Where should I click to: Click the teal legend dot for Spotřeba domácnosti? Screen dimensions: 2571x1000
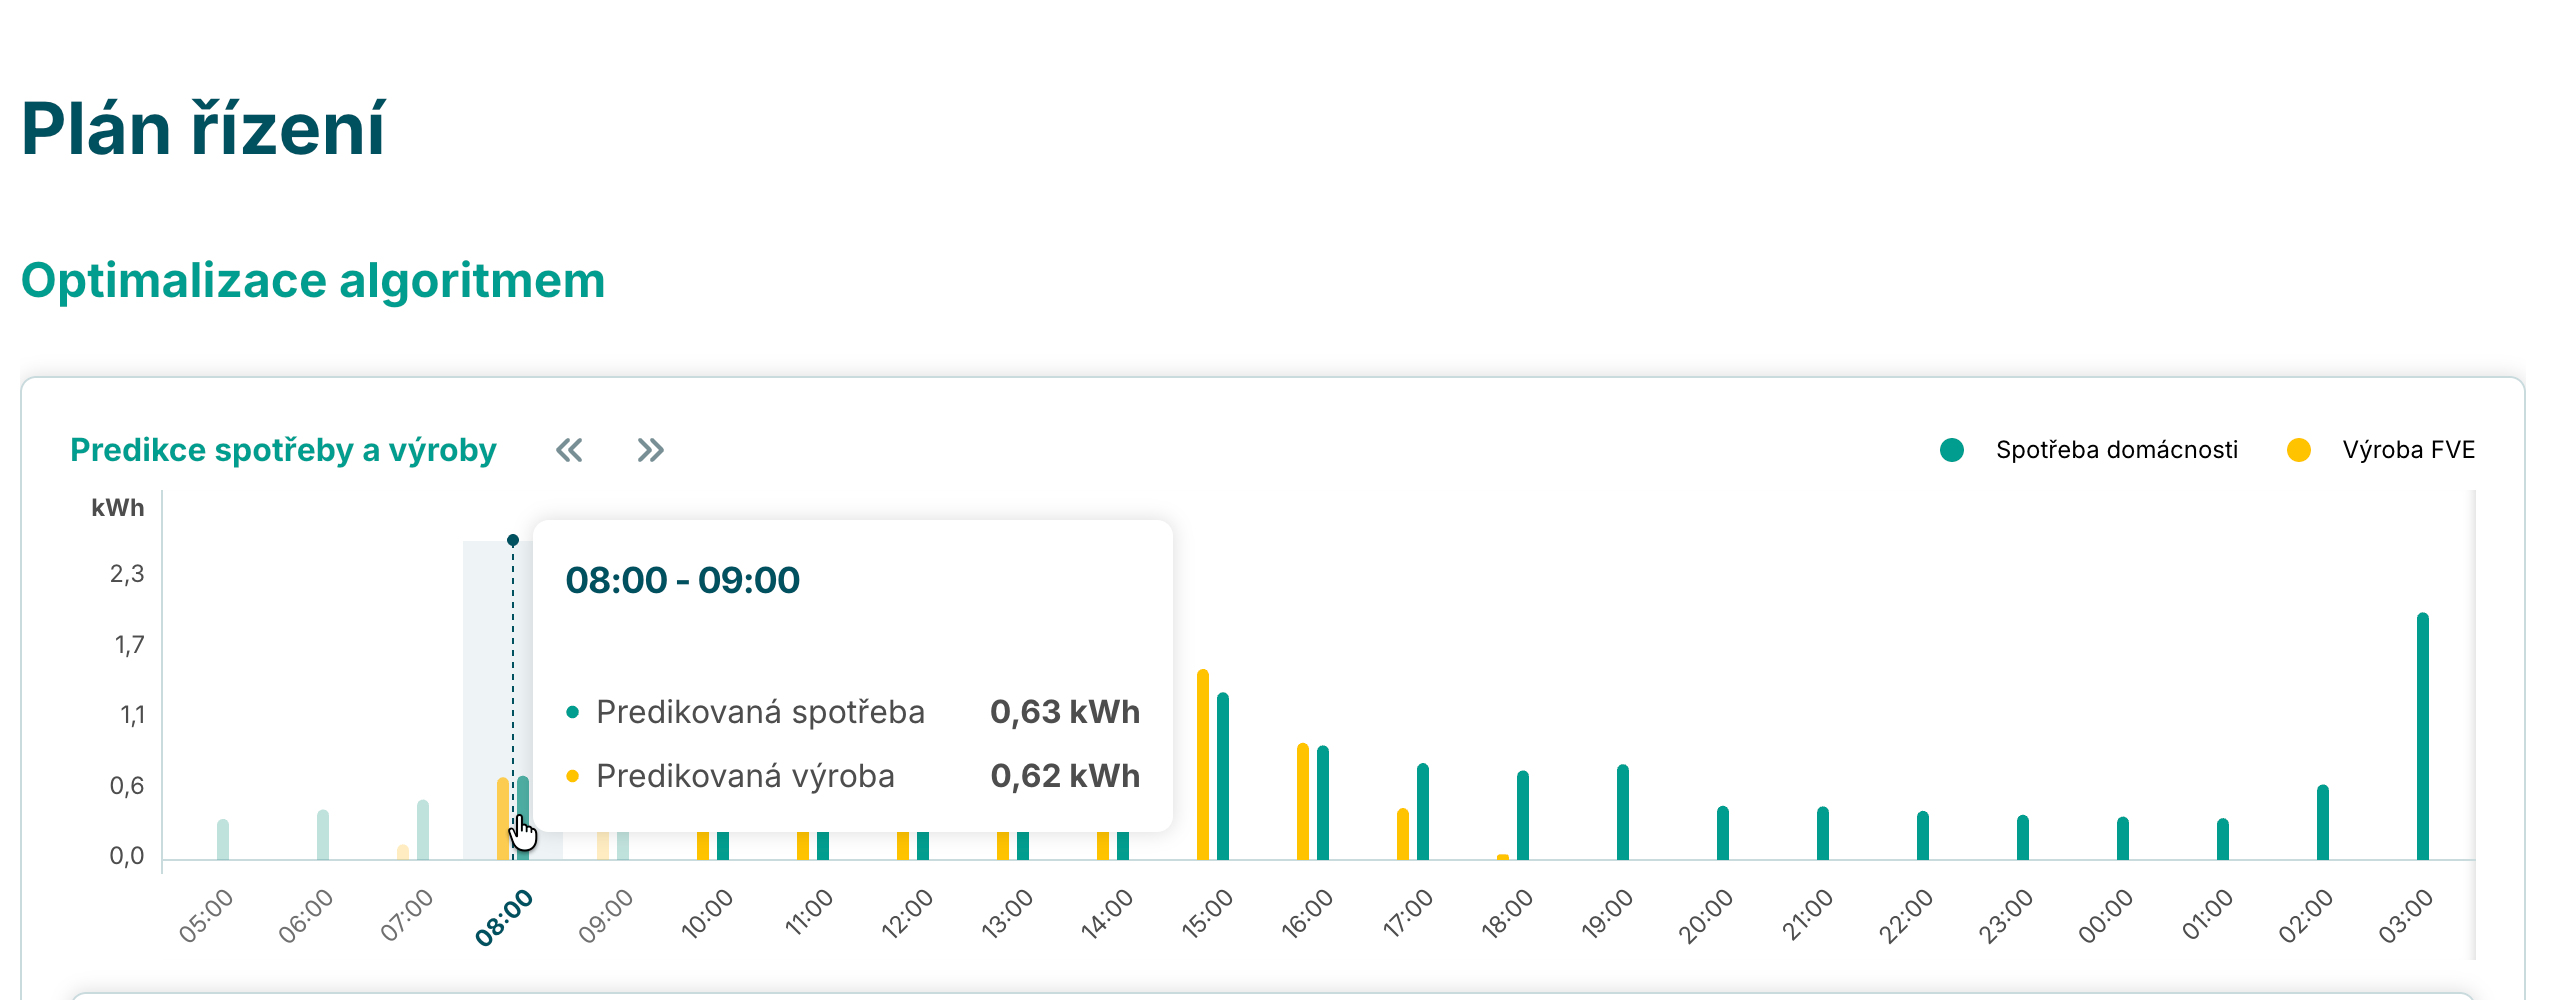click(x=1951, y=450)
